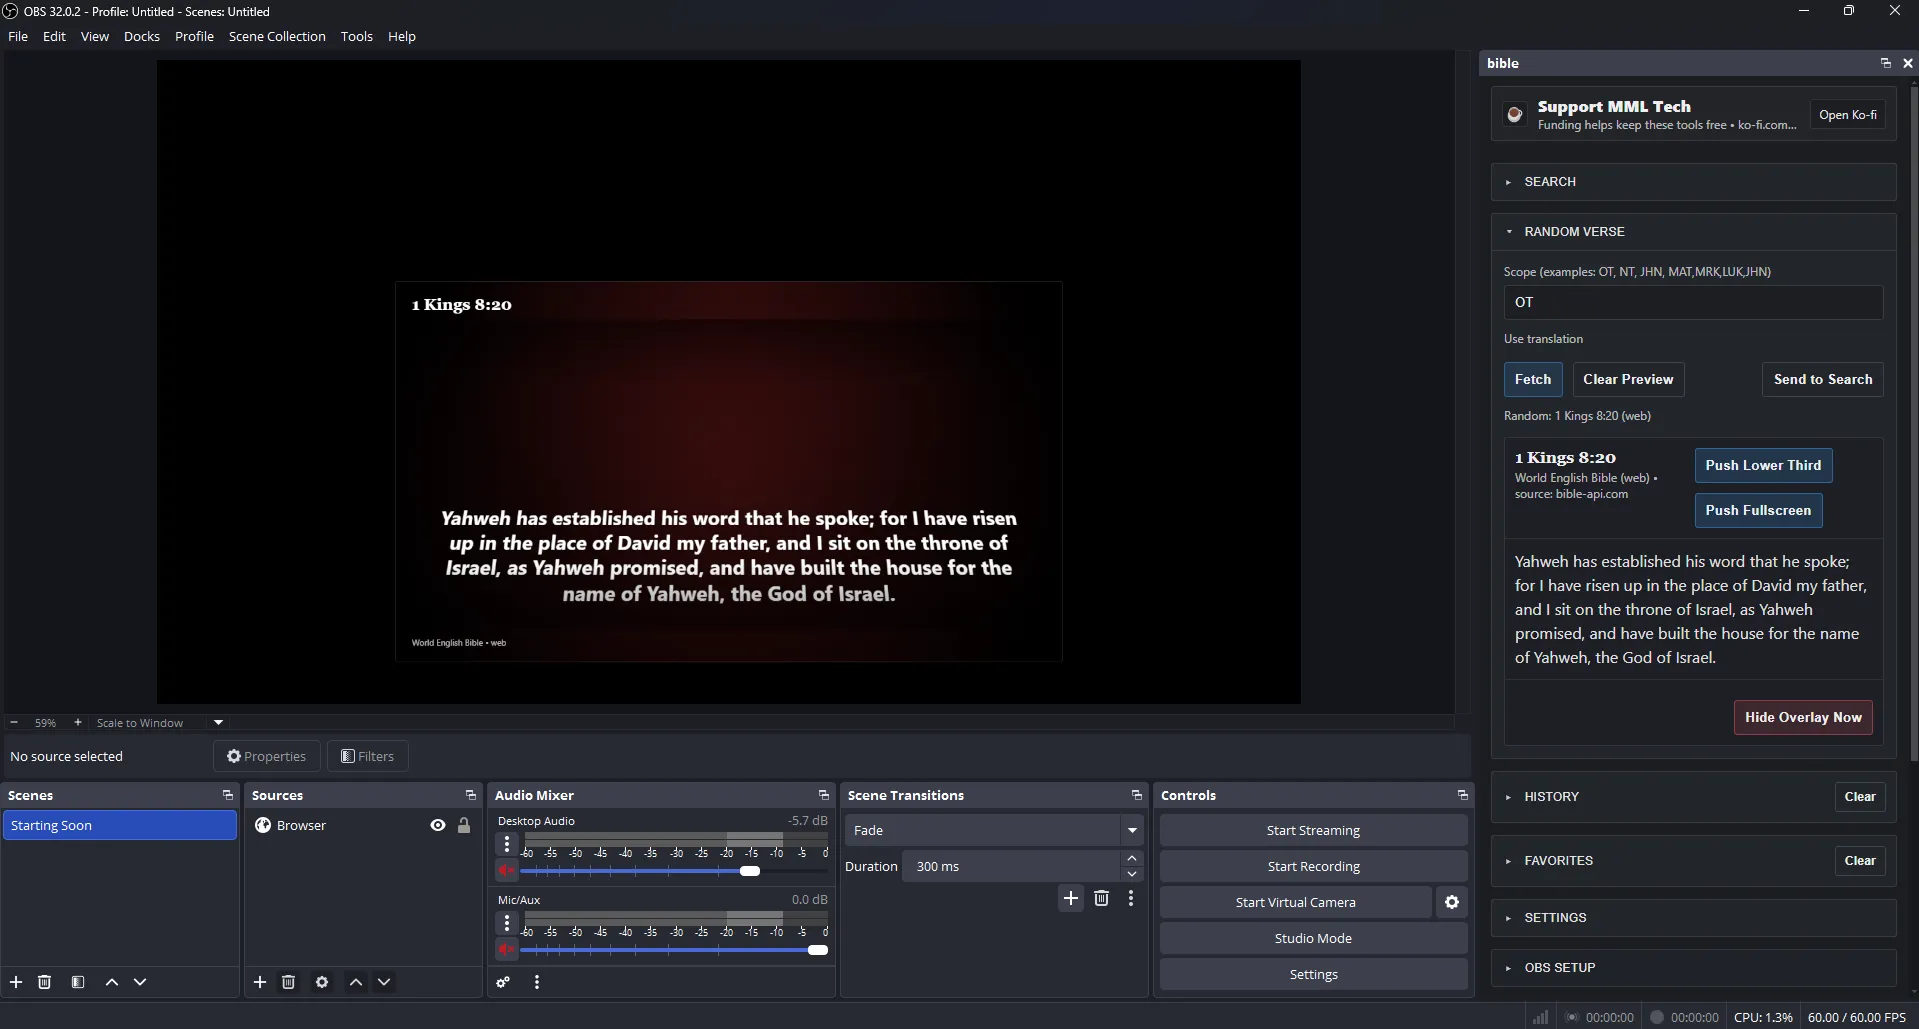Open scene filters icon in Scenes toolbar

tap(77, 982)
